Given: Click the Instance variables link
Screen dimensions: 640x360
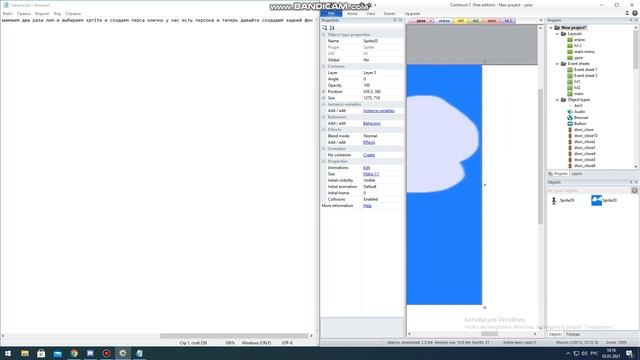Looking at the screenshot, I should click(379, 111).
